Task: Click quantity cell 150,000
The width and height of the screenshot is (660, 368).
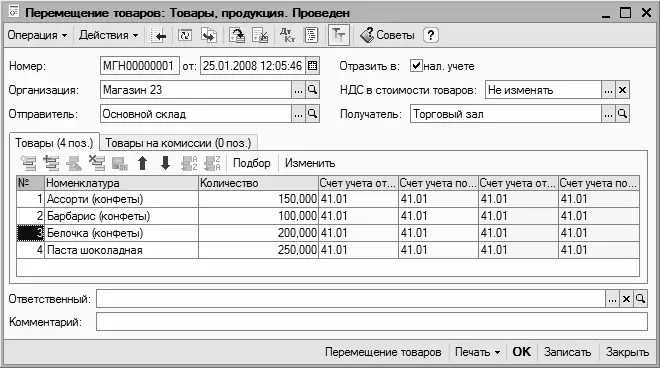Action: click(258, 199)
